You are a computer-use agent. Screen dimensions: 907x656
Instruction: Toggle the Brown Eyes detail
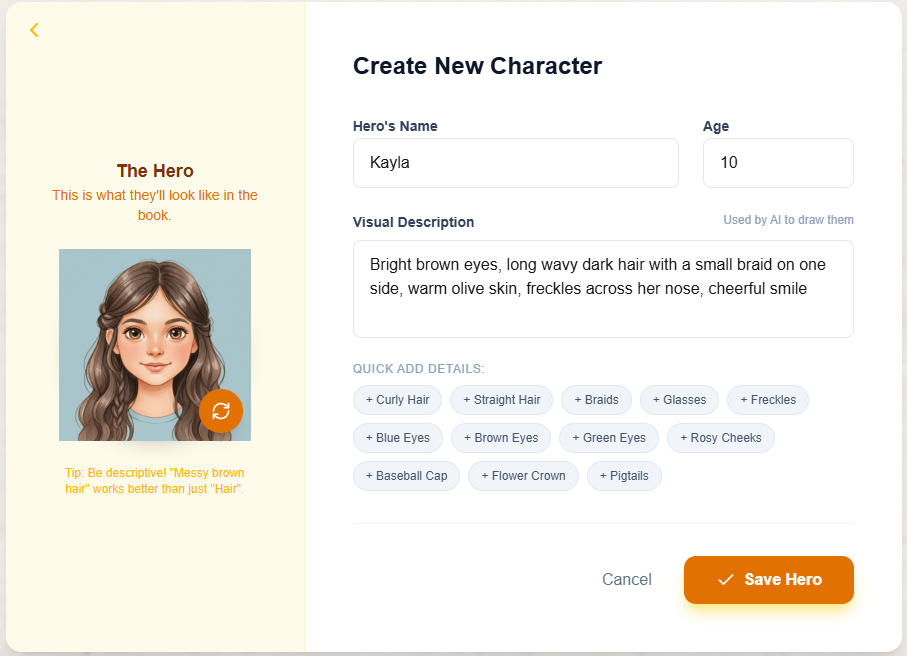click(x=500, y=438)
